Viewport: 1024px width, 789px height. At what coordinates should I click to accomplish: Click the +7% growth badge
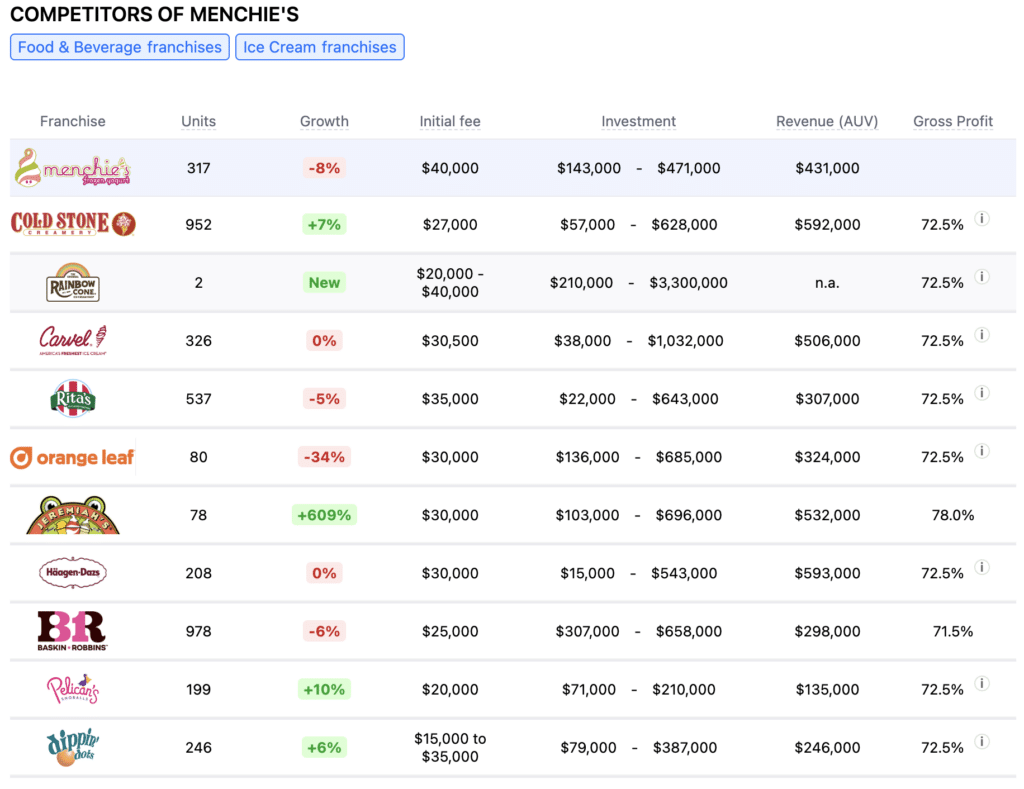coord(324,225)
